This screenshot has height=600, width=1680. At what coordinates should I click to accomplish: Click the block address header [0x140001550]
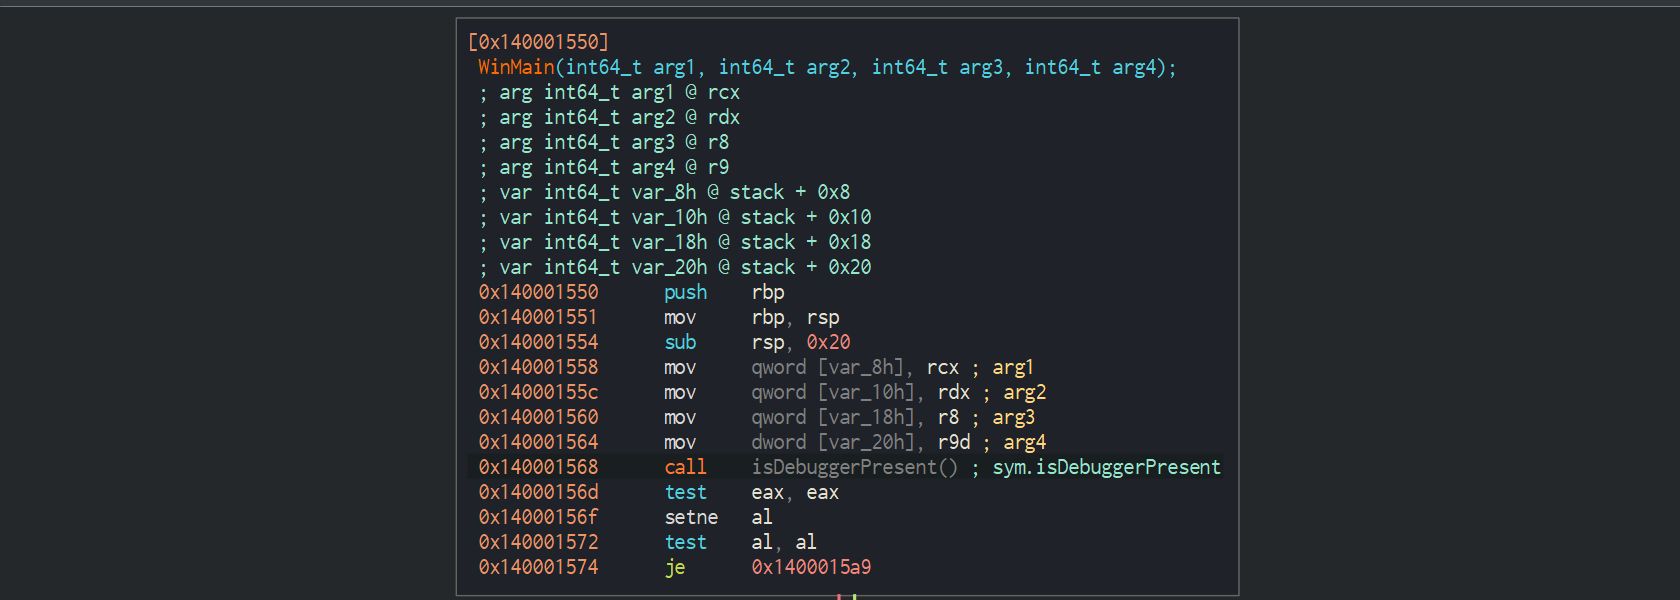click(x=538, y=42)
